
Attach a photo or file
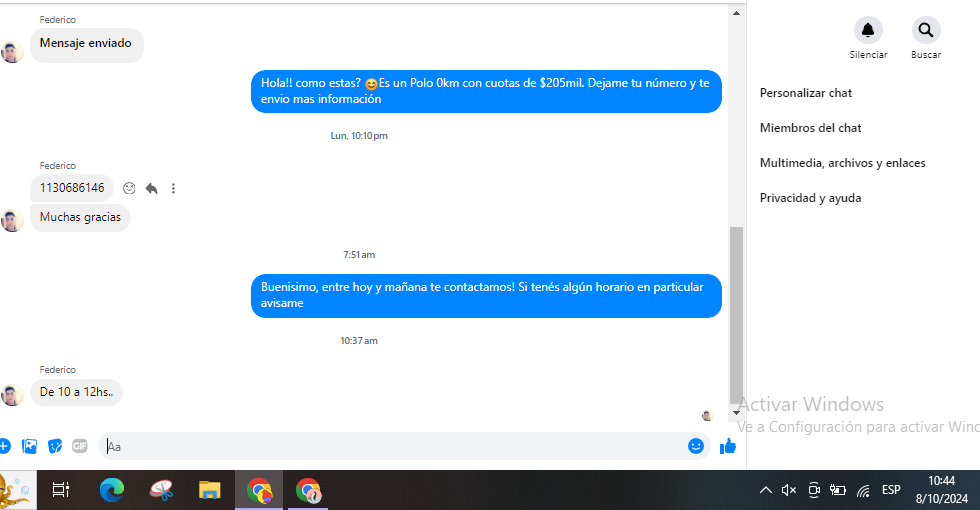click(29, 446)
